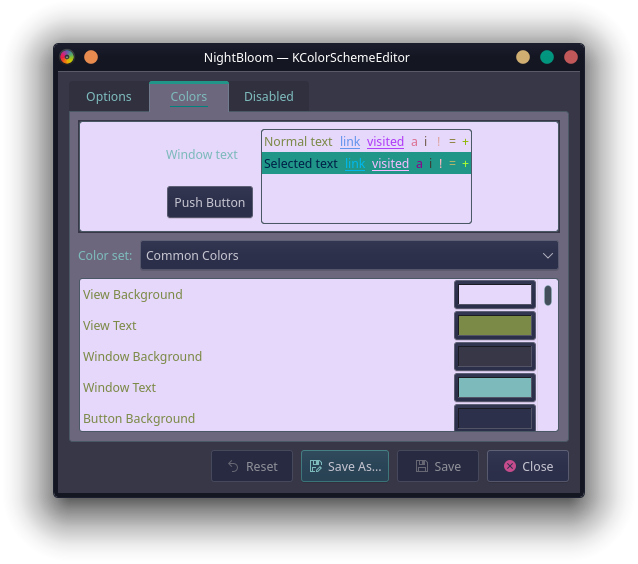Click the Close button

[528, 466]
